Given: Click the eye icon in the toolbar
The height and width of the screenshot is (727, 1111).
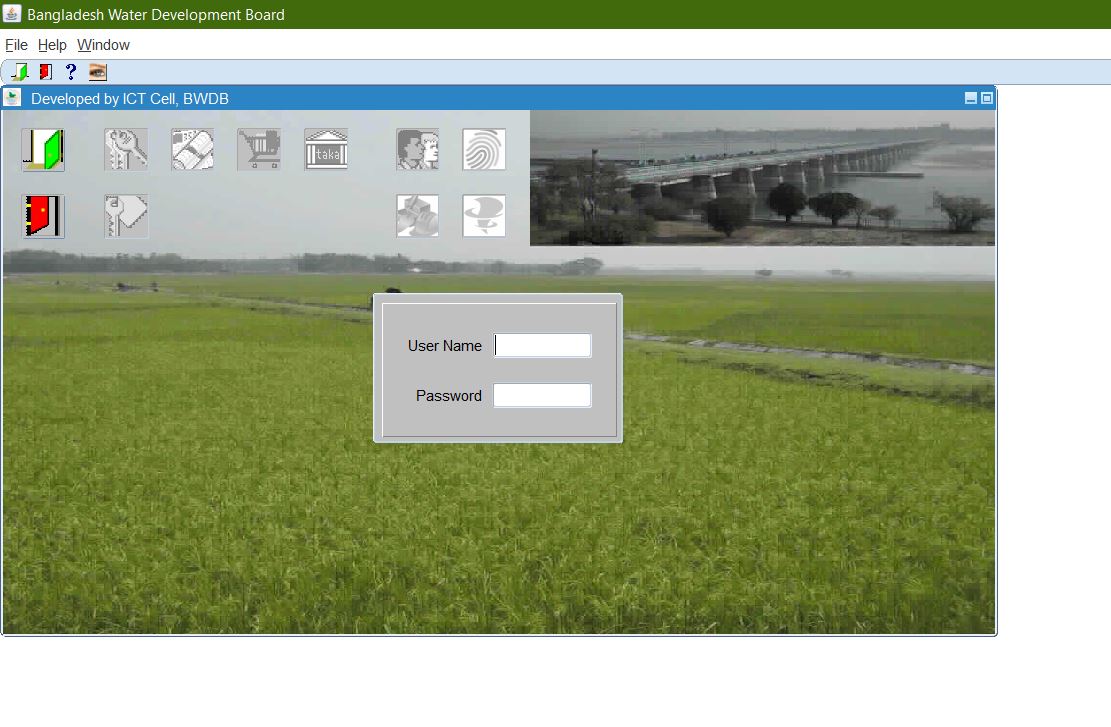Looking at the screenshot, I should pyautogui.click(x=97, y=72).
